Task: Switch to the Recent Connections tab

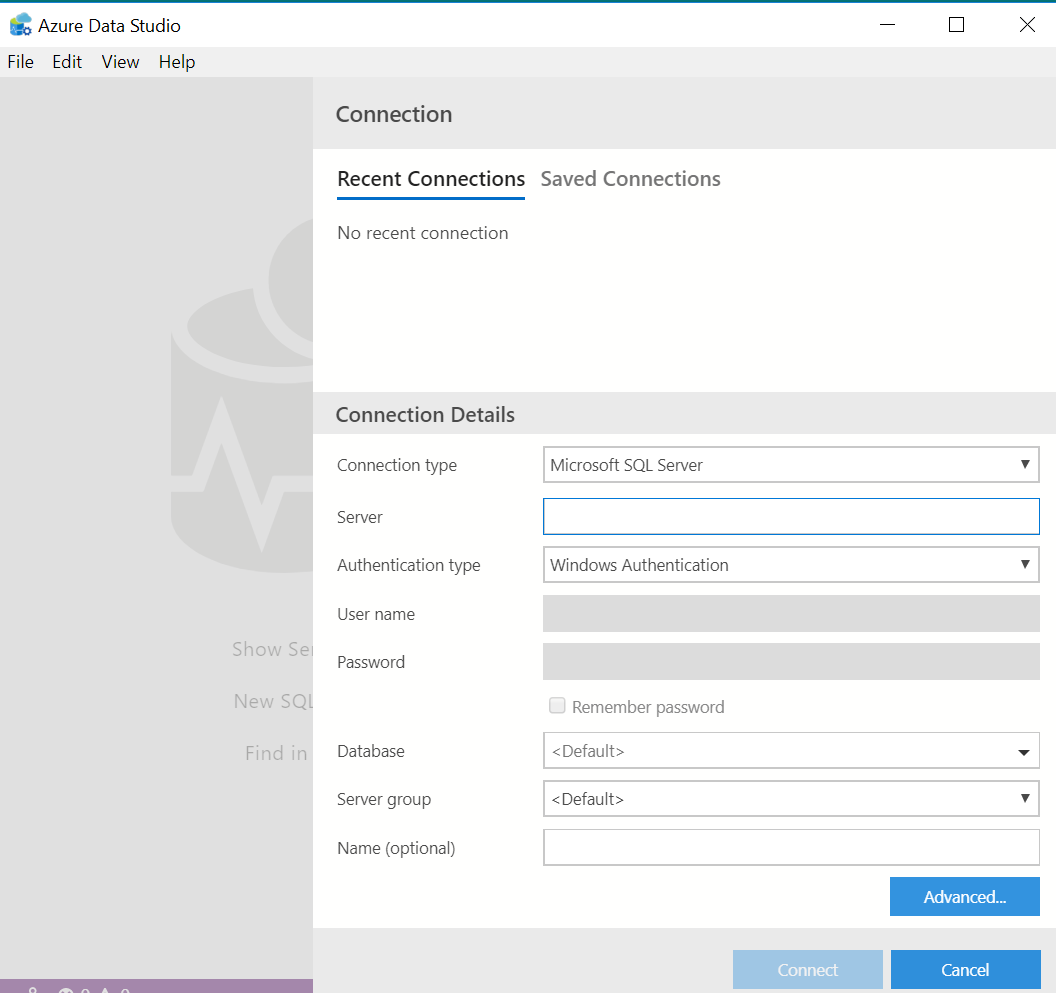Action: [x=431, y=179]
